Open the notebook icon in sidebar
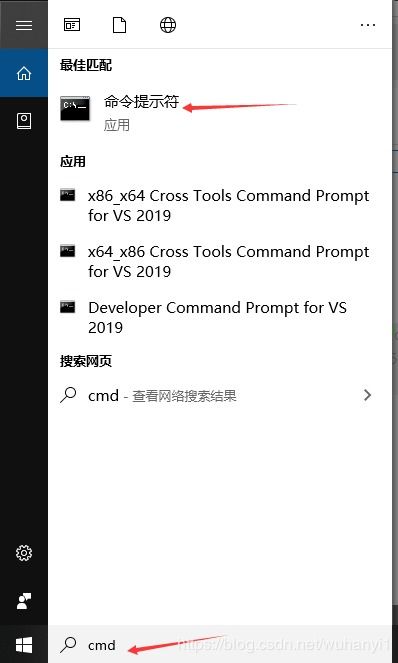Viewport: 398px width, 663px height. pos(24,121)
